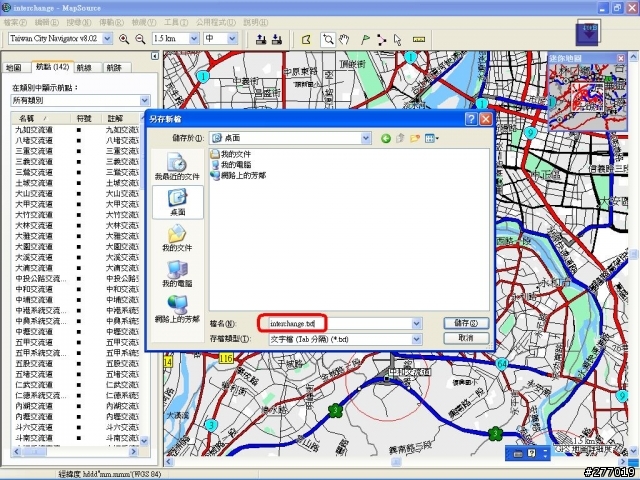This screenshot has width=640, height=480.
Task: Open the 公用程式 menu
Action: (x=216, y=22)
